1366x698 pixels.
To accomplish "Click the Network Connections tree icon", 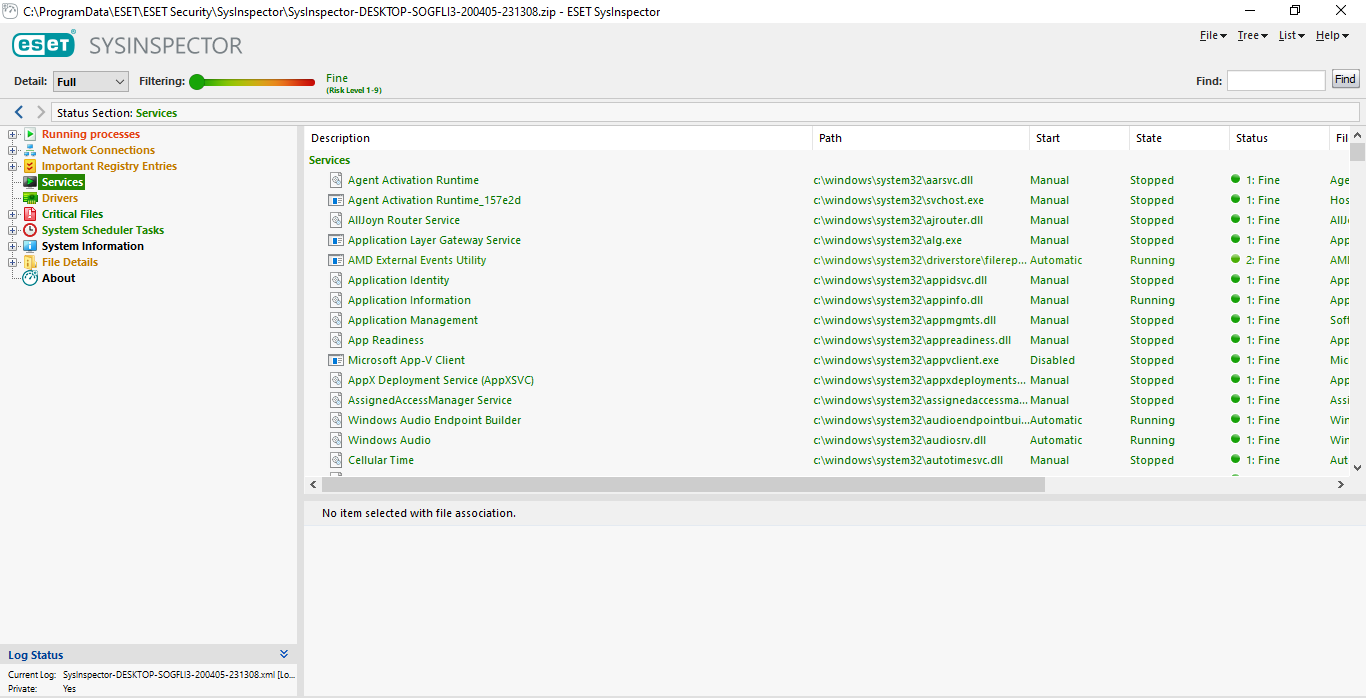I will coord(30,150).
